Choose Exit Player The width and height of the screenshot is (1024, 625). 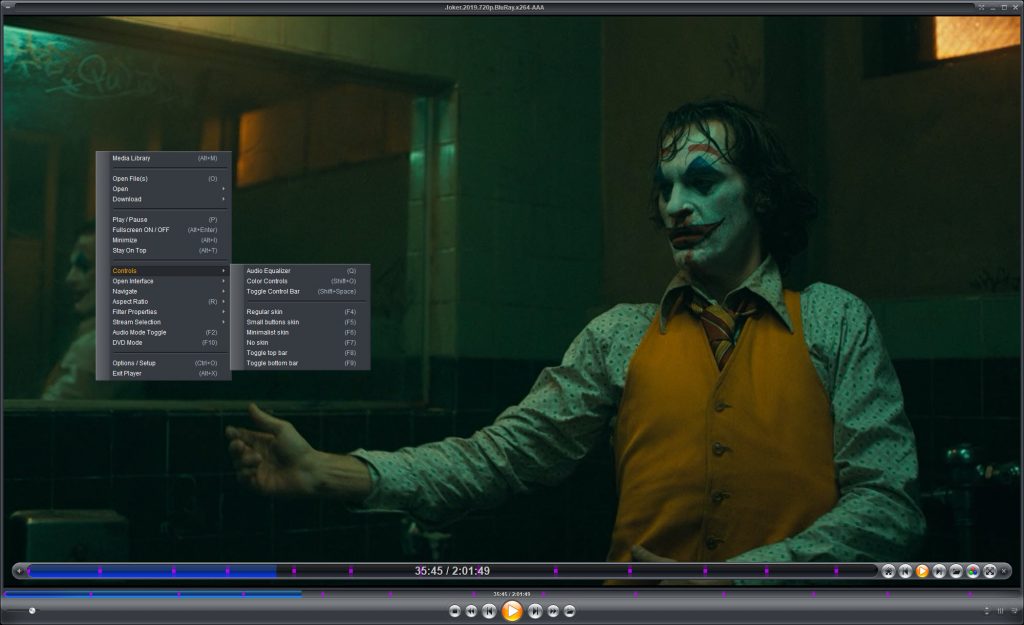[164, 374]
